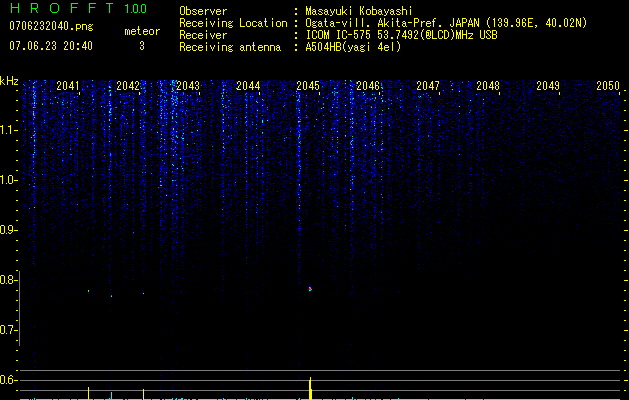Click the 2046 time axis marker
The image size is (629, 400).
coord(368,86)
